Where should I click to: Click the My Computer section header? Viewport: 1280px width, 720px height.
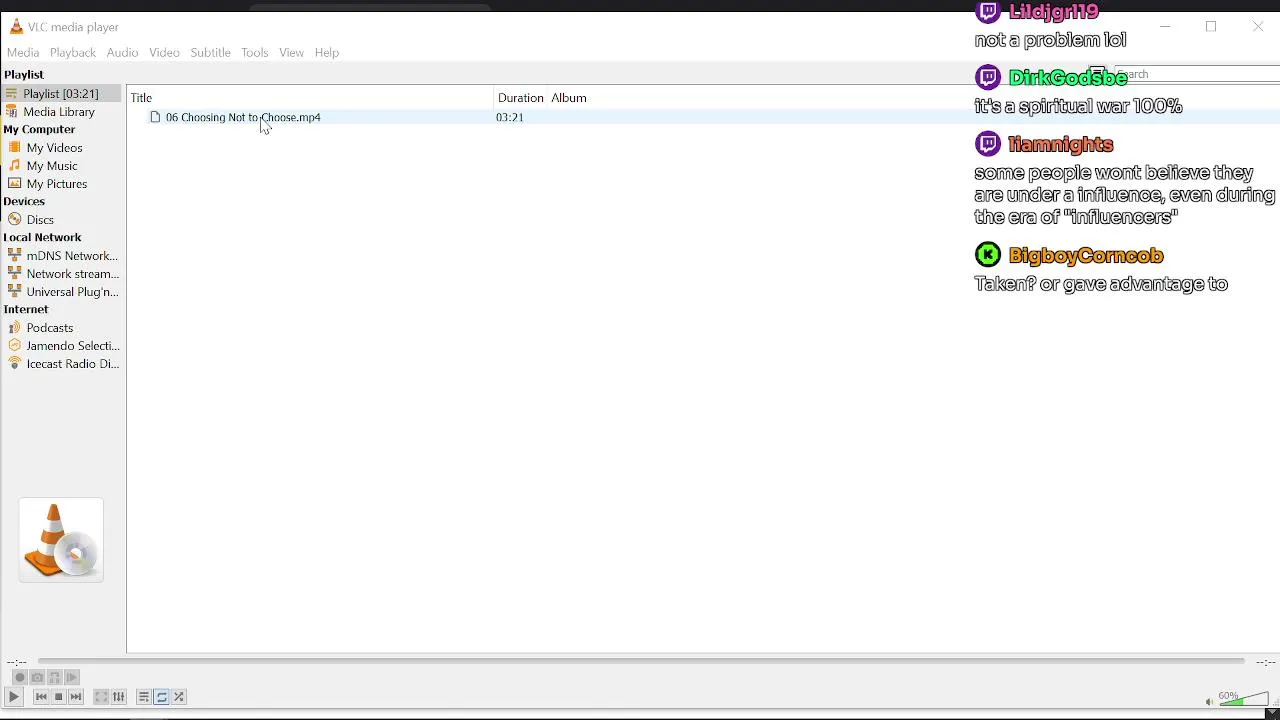39,130
